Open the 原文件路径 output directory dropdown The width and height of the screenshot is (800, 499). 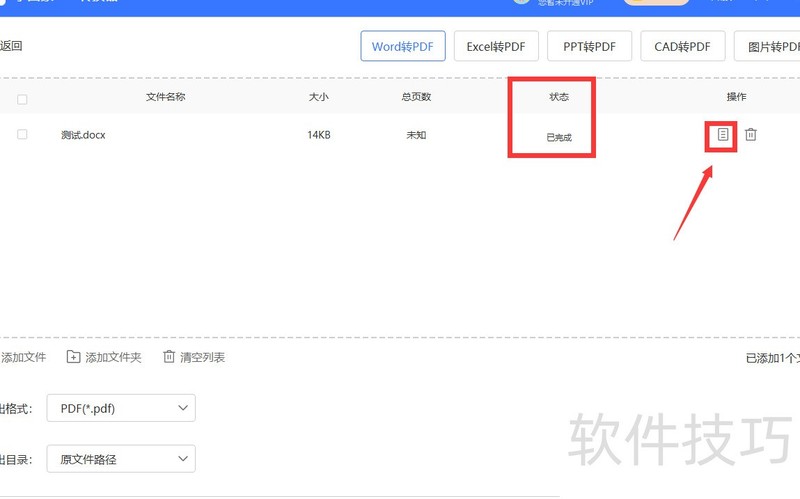[121, 459]
